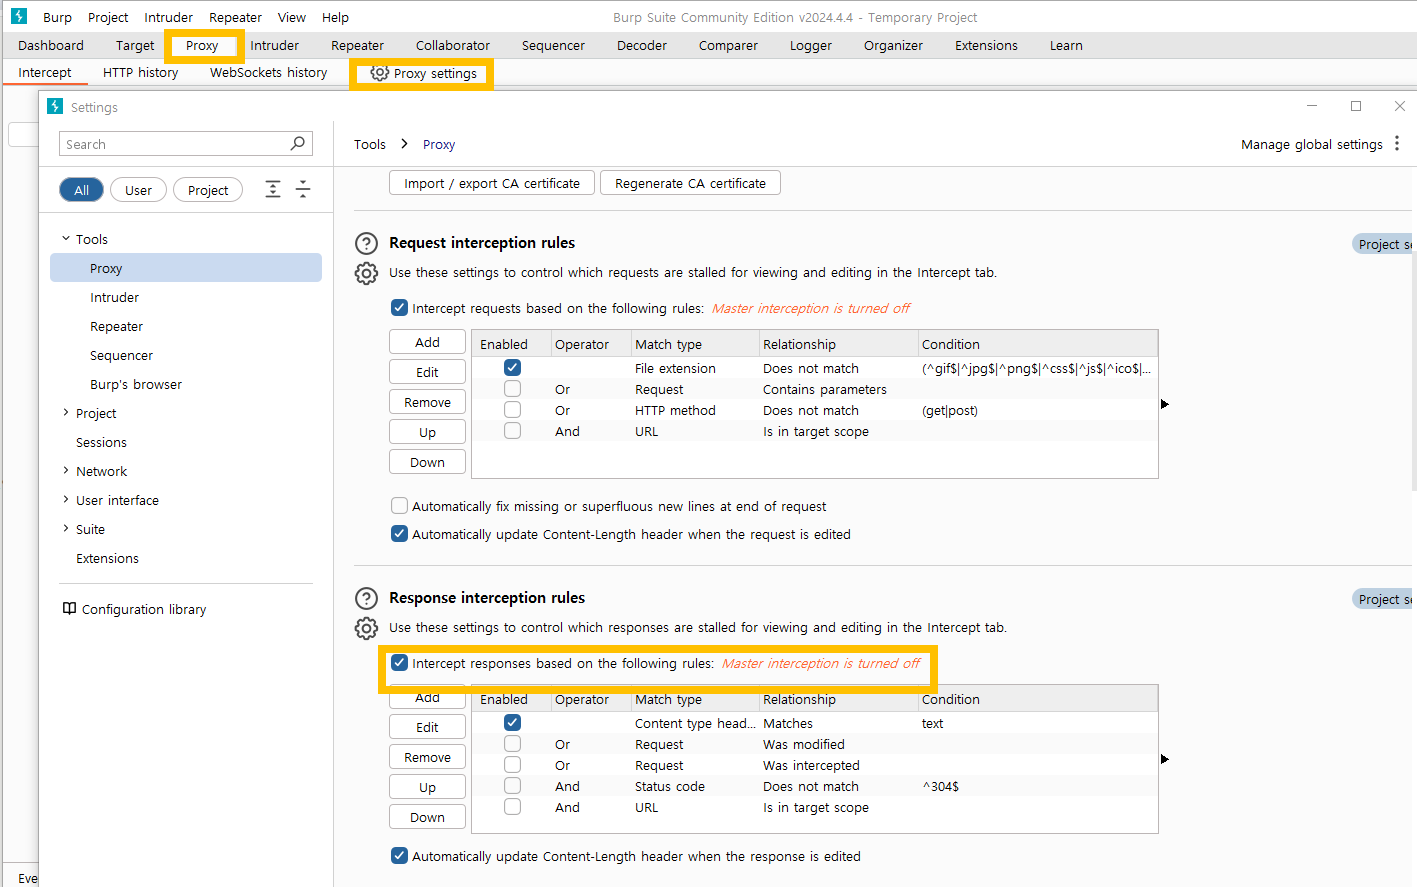Toggle Intercept requests based on following rules
The image size is (1417, 887).
pos(399,308)
